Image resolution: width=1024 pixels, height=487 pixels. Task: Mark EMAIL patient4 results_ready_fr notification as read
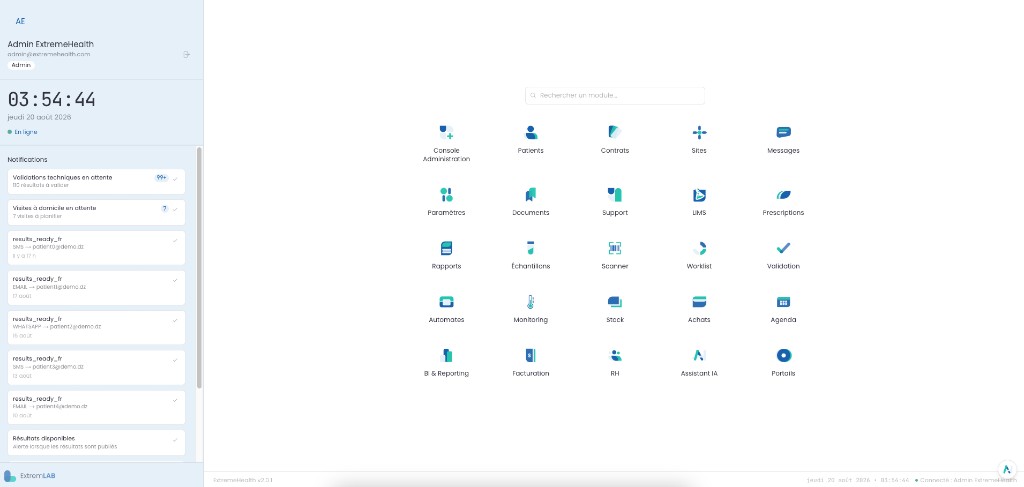click(x=175, y=400)
